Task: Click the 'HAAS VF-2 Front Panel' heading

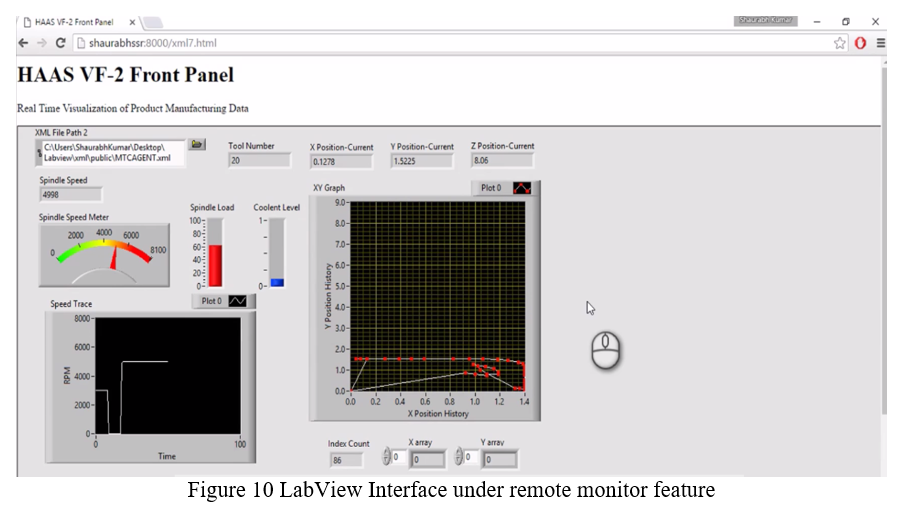Action: pos(126,75)
